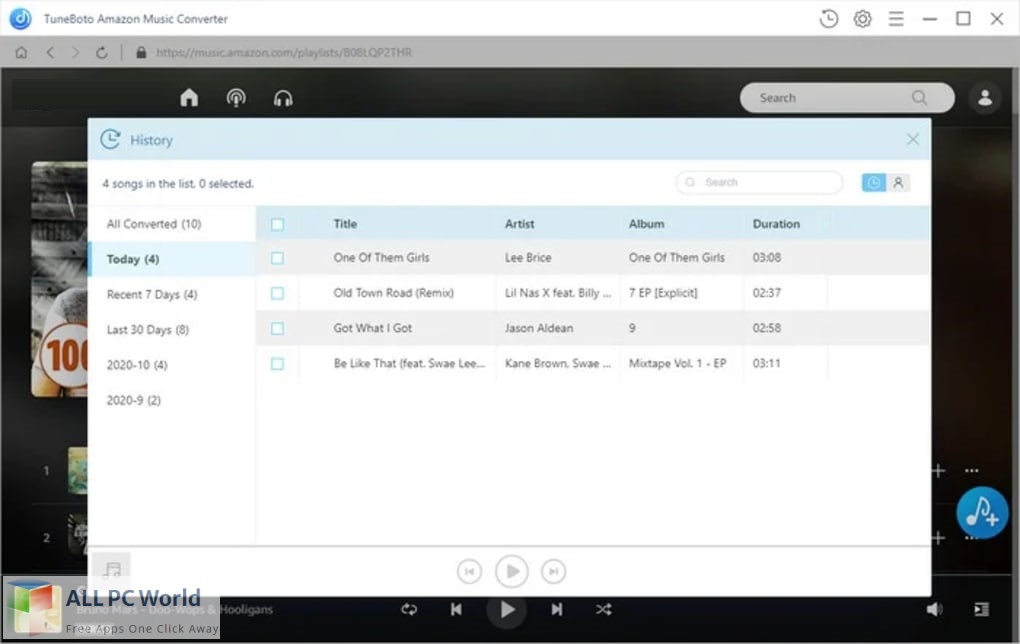Open more options dots for track 1
This screenshot has height=644, width=1020.
(x=971, y=470)
